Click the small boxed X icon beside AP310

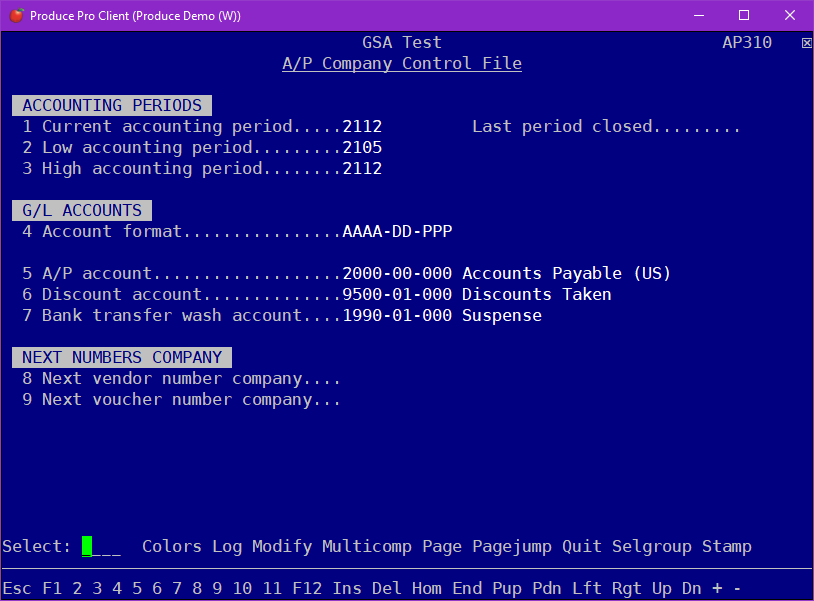806,43
